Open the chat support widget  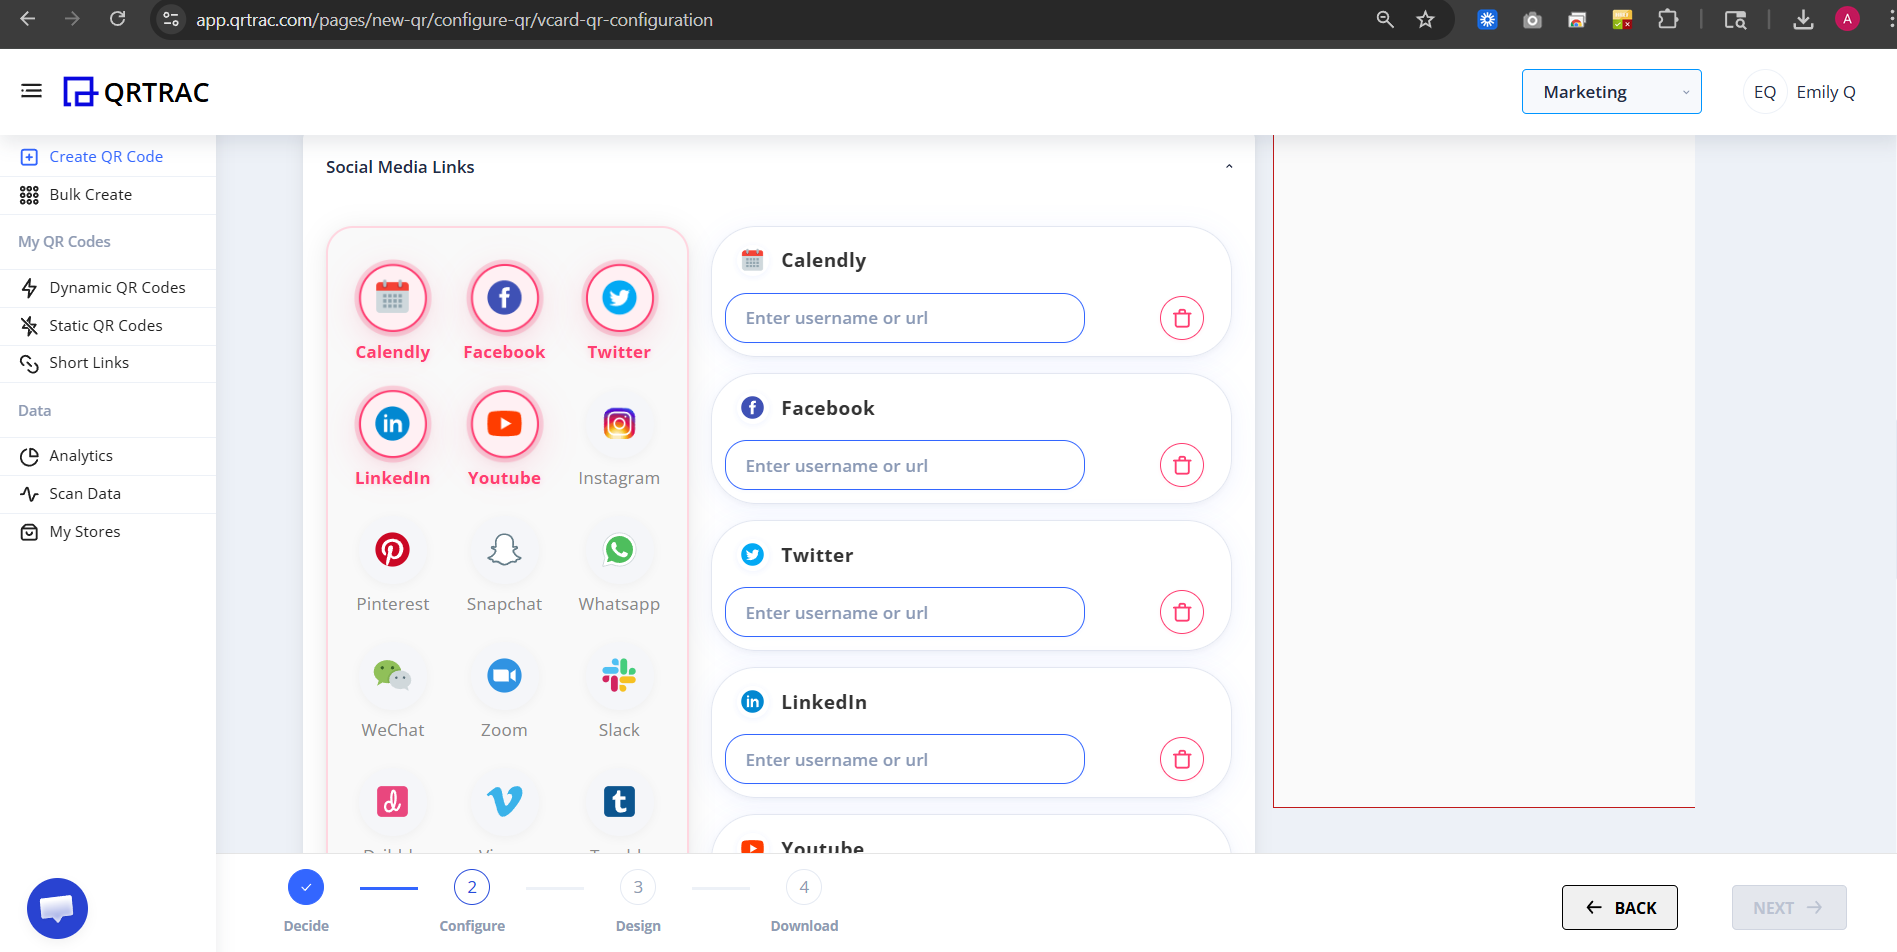click(x=57, y=908)
